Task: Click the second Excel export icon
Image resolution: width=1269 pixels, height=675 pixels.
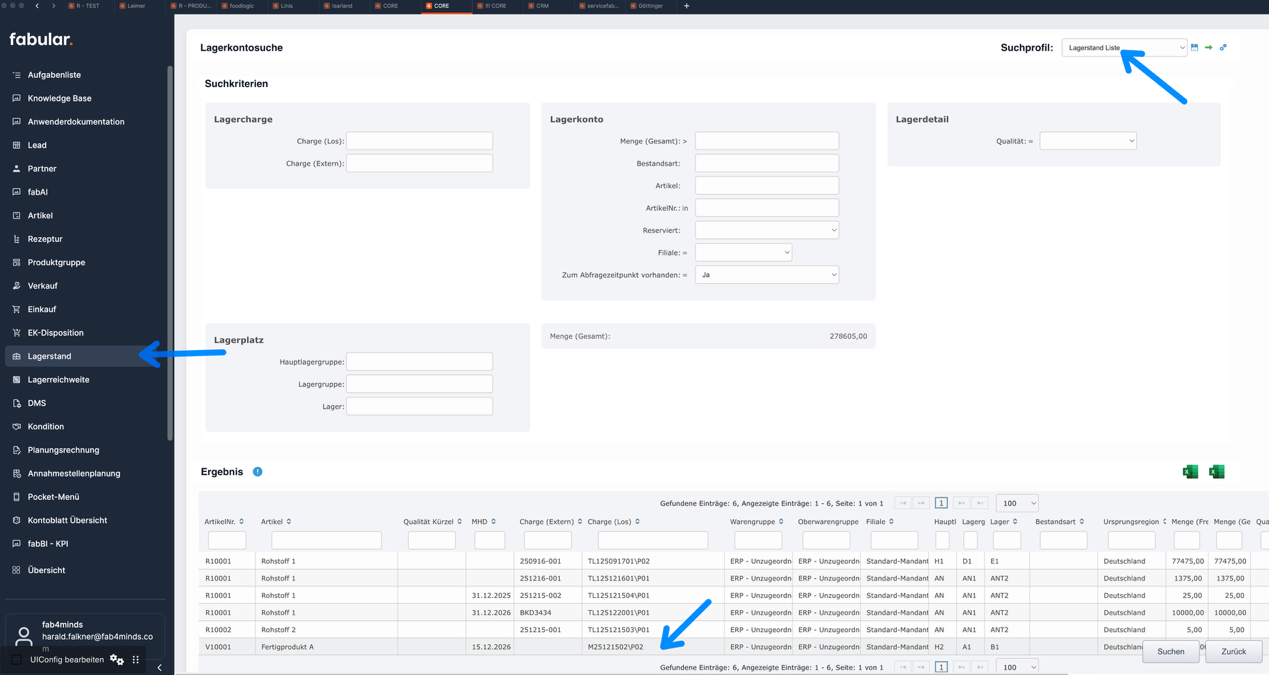Action: (x=1216, y=472)
